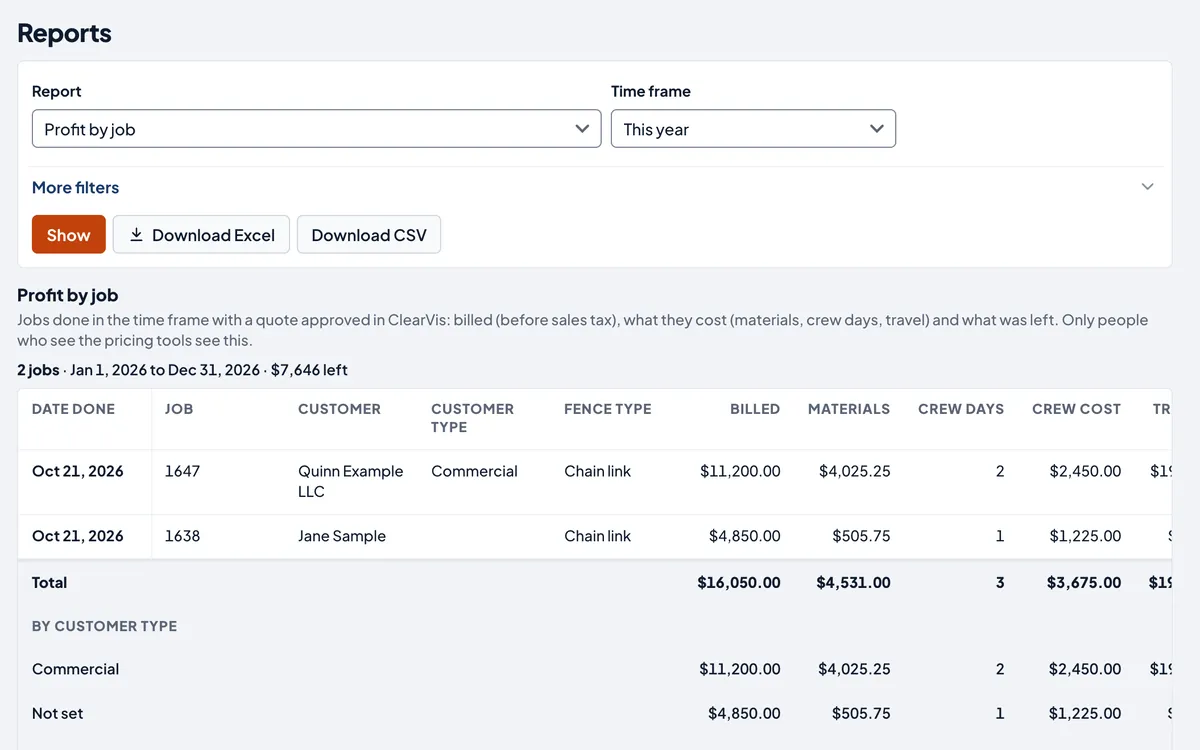This screenshot has height=750, width=1200.
Task: Click the BY CUSTOMER TYPE section heading
Action: (x=104, y=626)
